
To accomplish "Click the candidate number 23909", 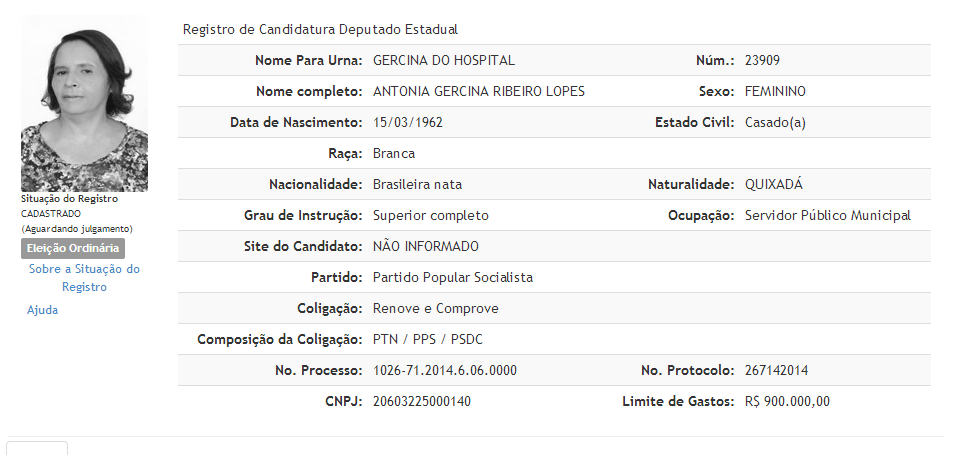I will click(763, 61).
